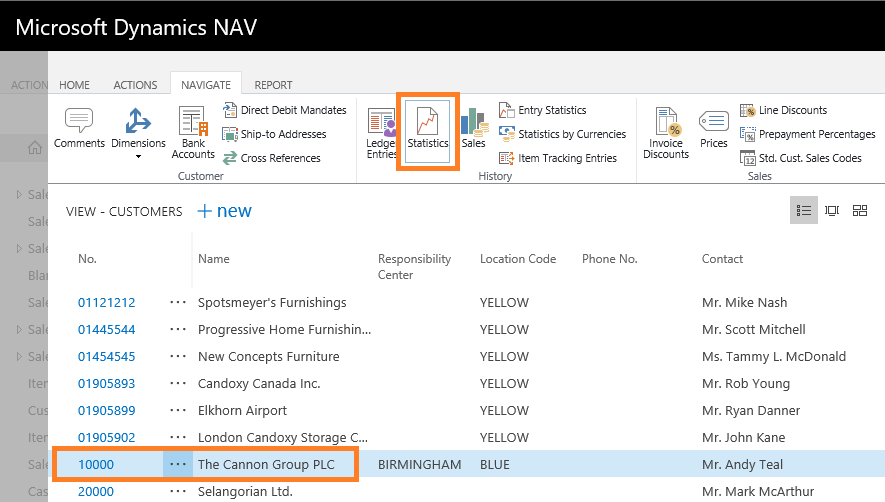Open row menu for Elkhorn Airport
Image resolution: width=885 pixels, height=502 pixels.
[178, 411]
